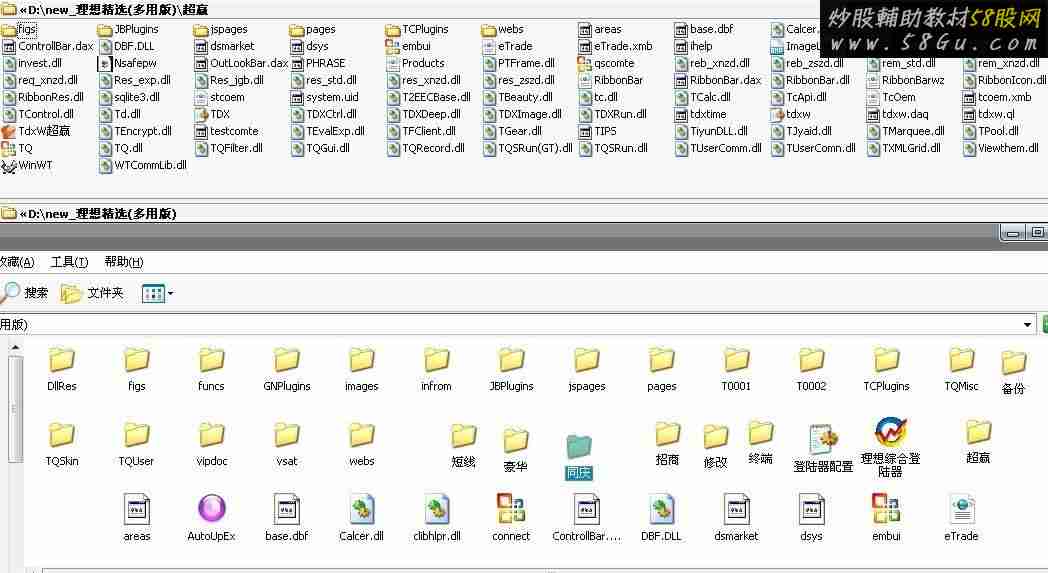The image size is (1048, 573).
Task: Expand the address bar dropdown arrow
Action: [x=1027, y=325]
